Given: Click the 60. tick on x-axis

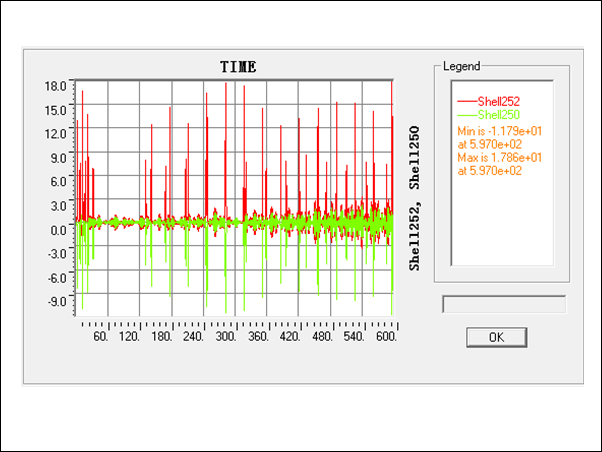Looking at the screenshot, I should [x=100, y=338].
